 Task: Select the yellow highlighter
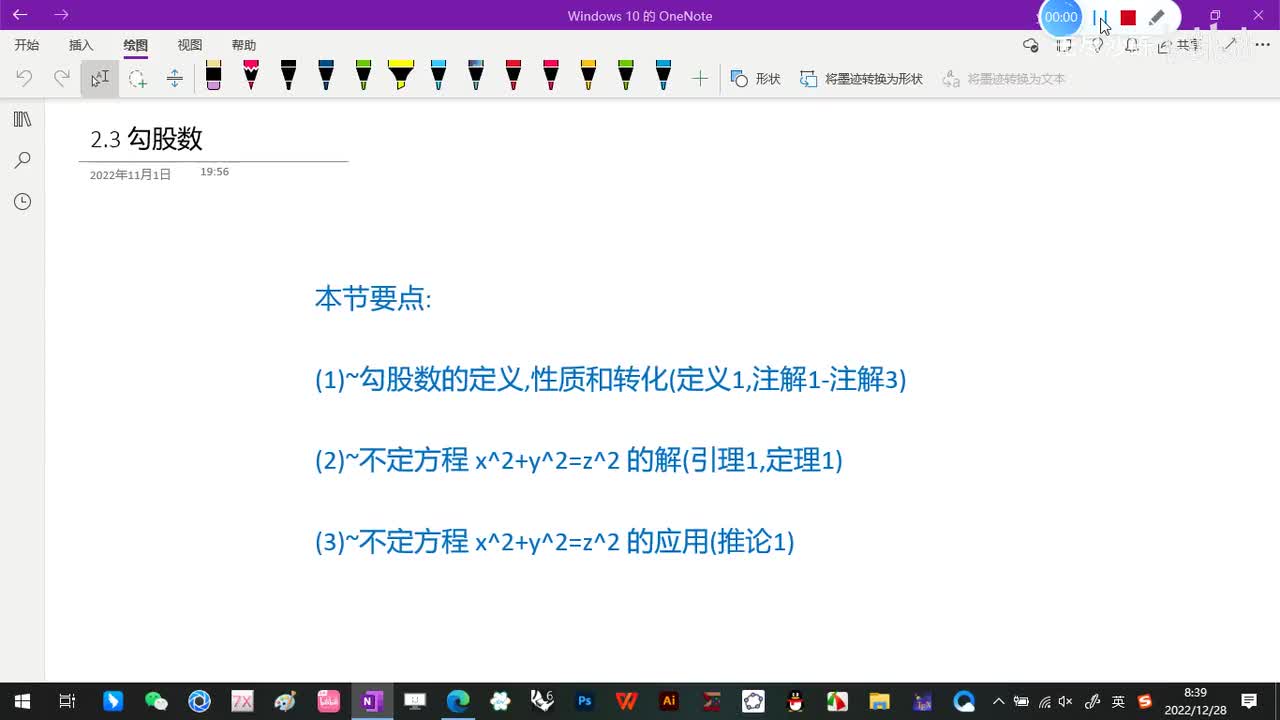coord(401,76)
